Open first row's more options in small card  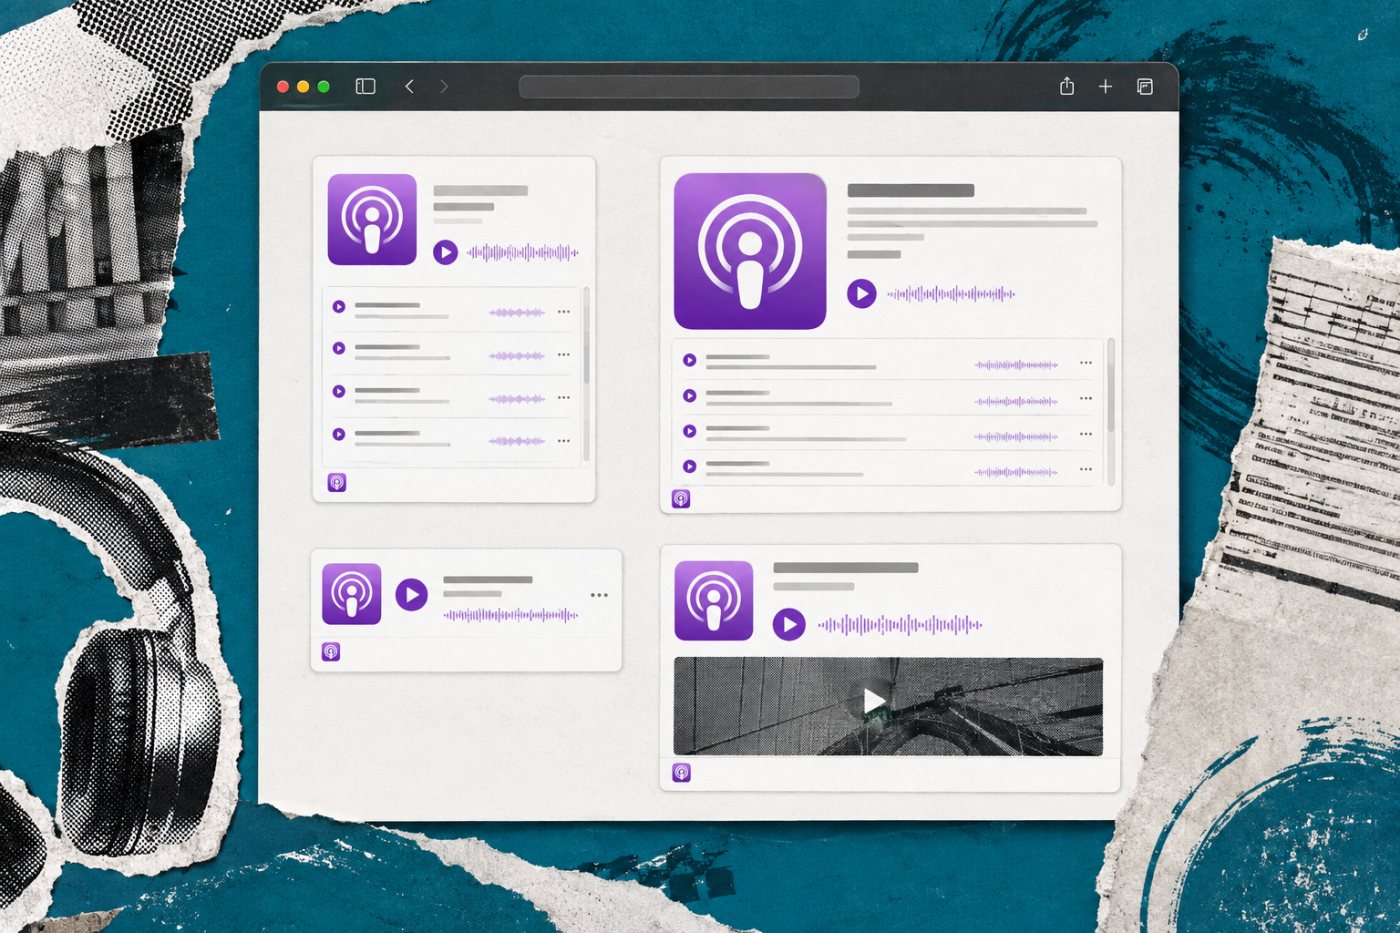[x=564, y=312]
